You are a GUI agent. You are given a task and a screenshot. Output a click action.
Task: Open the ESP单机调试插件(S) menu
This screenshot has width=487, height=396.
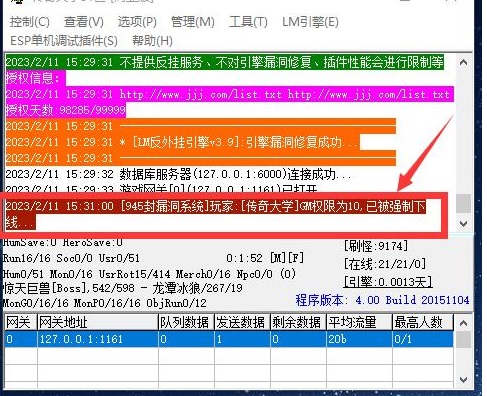click(64, 41)
